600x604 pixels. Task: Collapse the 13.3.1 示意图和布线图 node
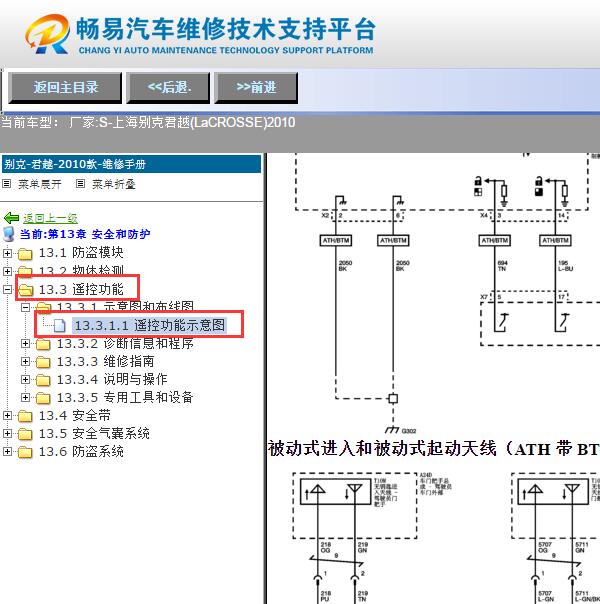tap(25, 307)
